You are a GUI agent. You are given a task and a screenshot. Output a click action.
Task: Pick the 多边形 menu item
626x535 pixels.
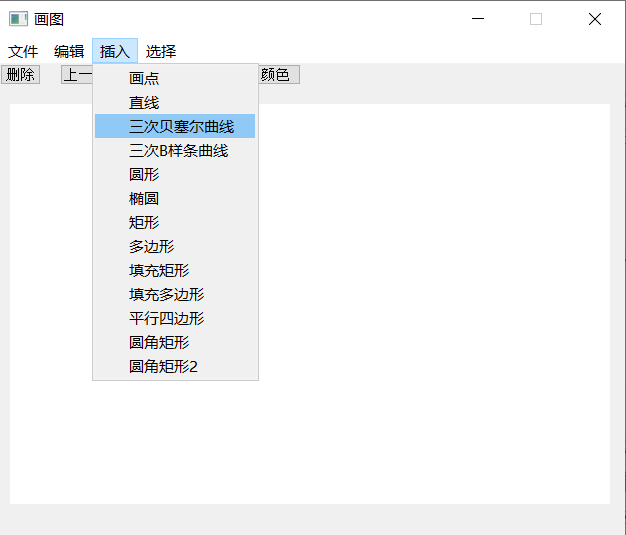175,246
